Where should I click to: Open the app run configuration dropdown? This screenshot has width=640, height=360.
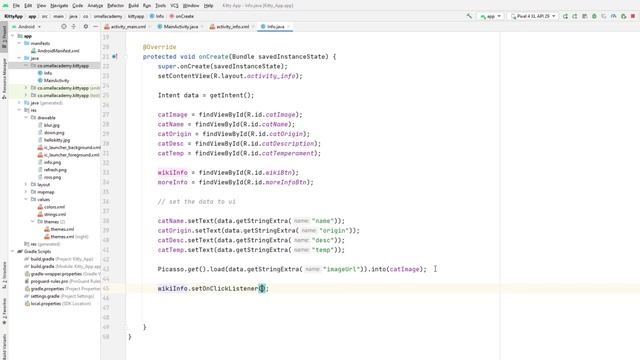tap(490, 16)
